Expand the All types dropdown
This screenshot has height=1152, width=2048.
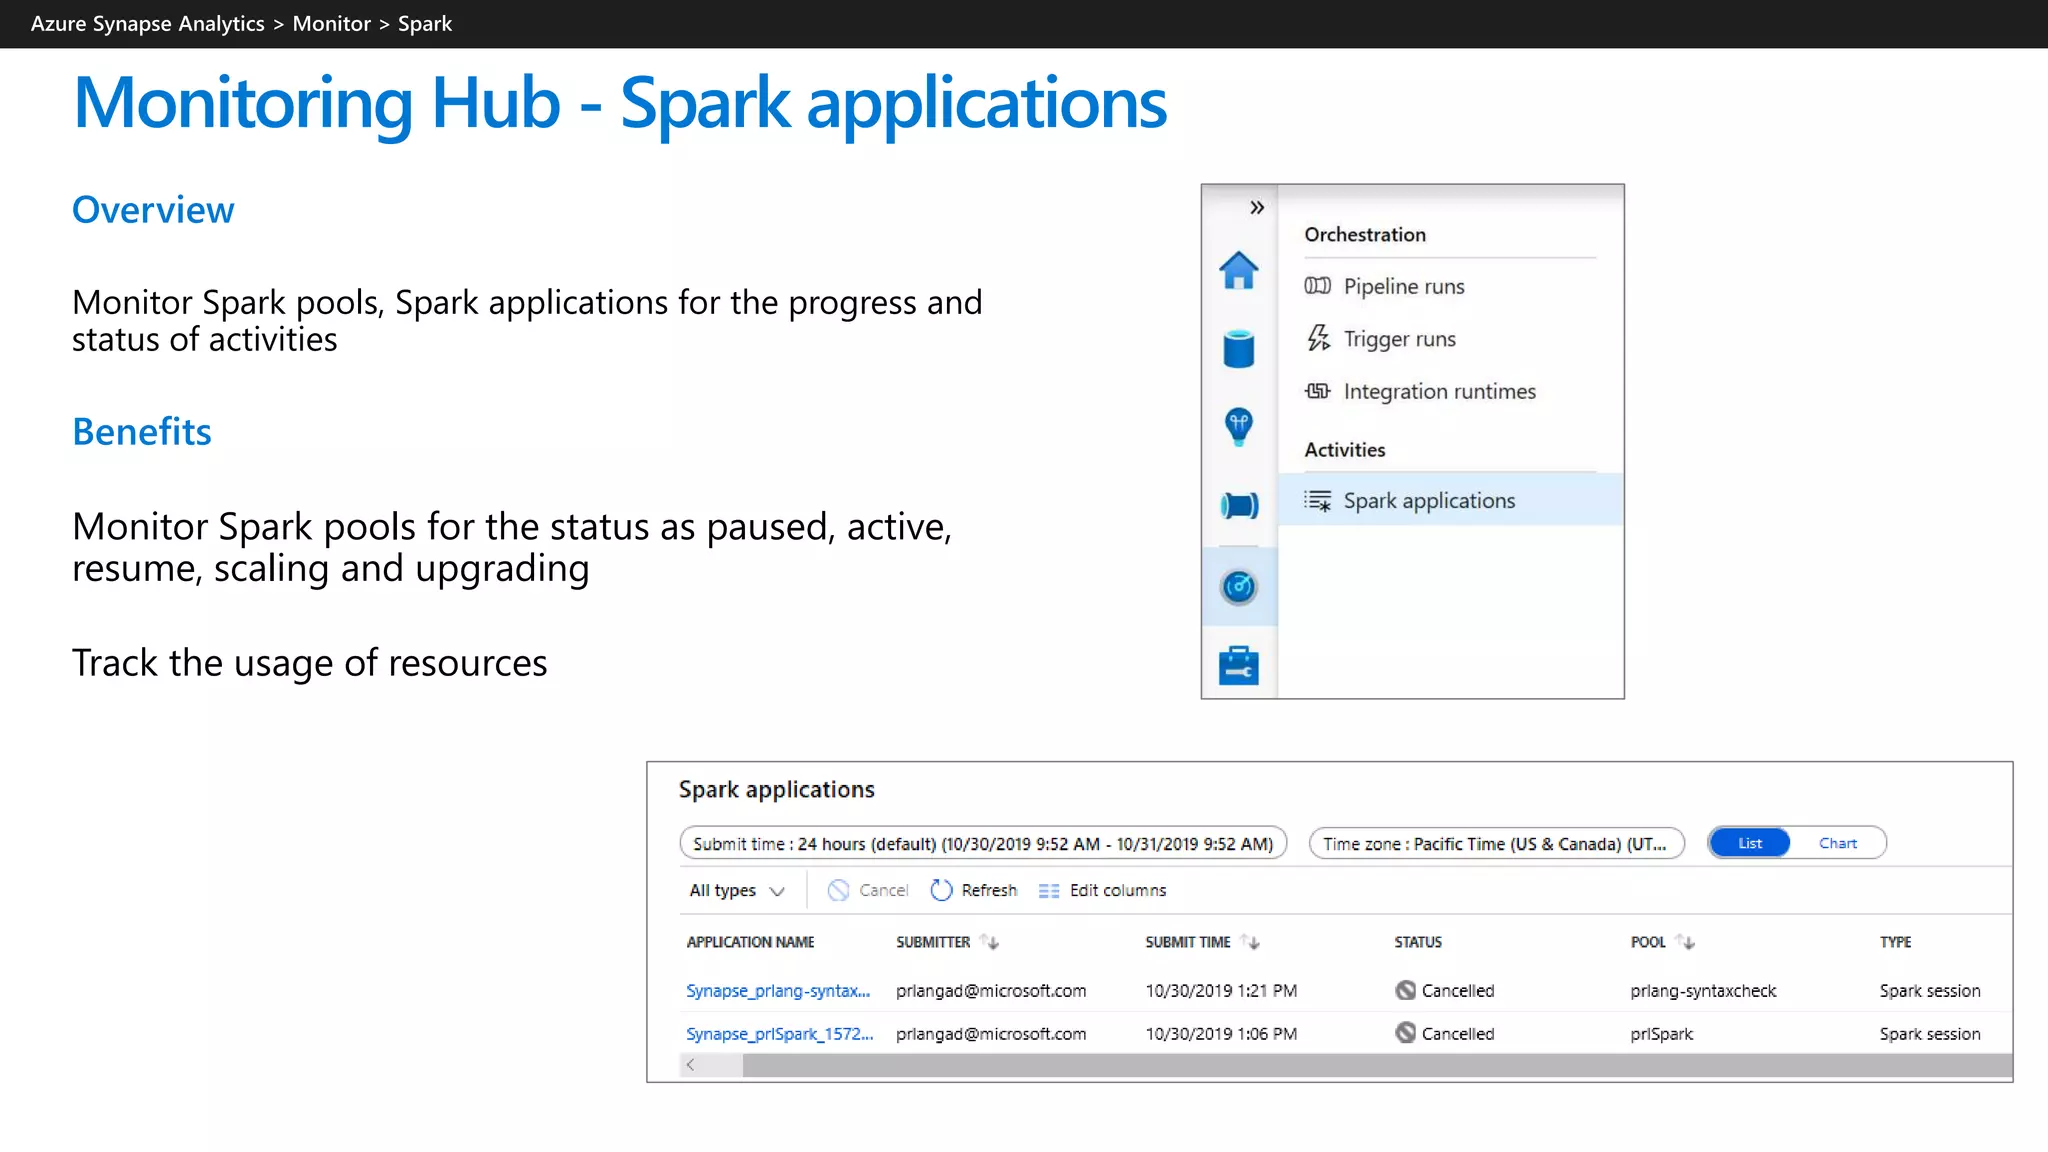736,890
